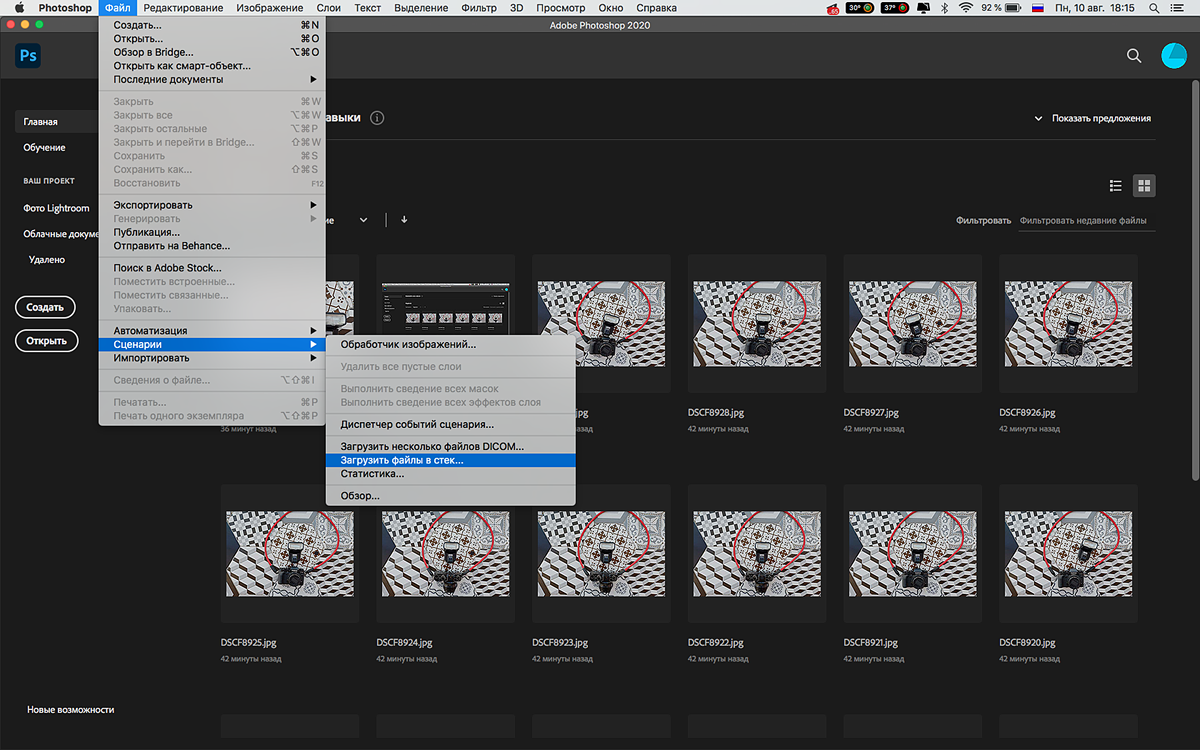
Task: Choose Публикация... menu item
Action: pyautogui.click(x=211, y=232)
